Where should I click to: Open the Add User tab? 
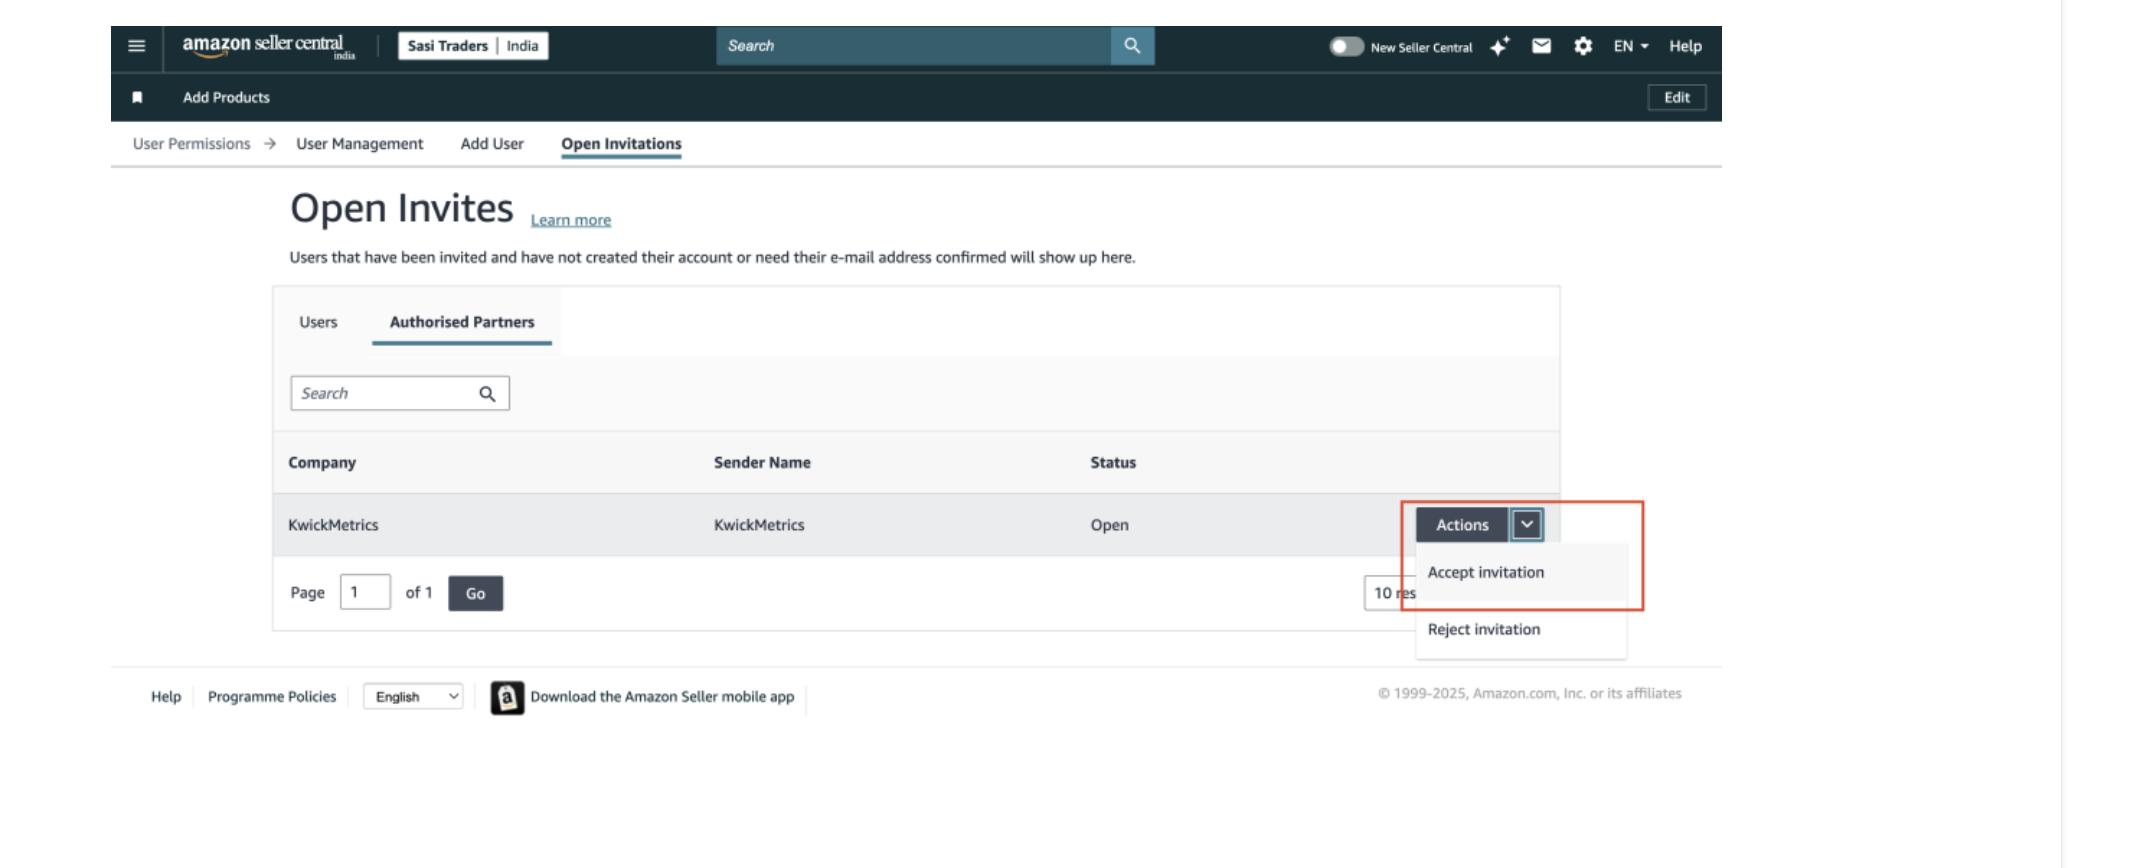click(x=492, y=144)
